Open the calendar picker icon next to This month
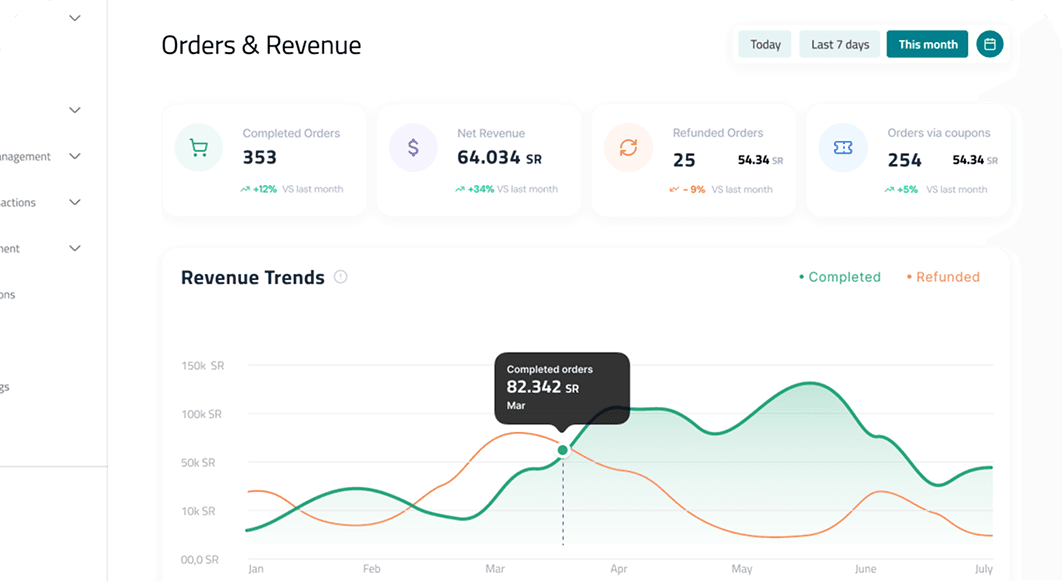1062x582 pixels. coord(990,44)
